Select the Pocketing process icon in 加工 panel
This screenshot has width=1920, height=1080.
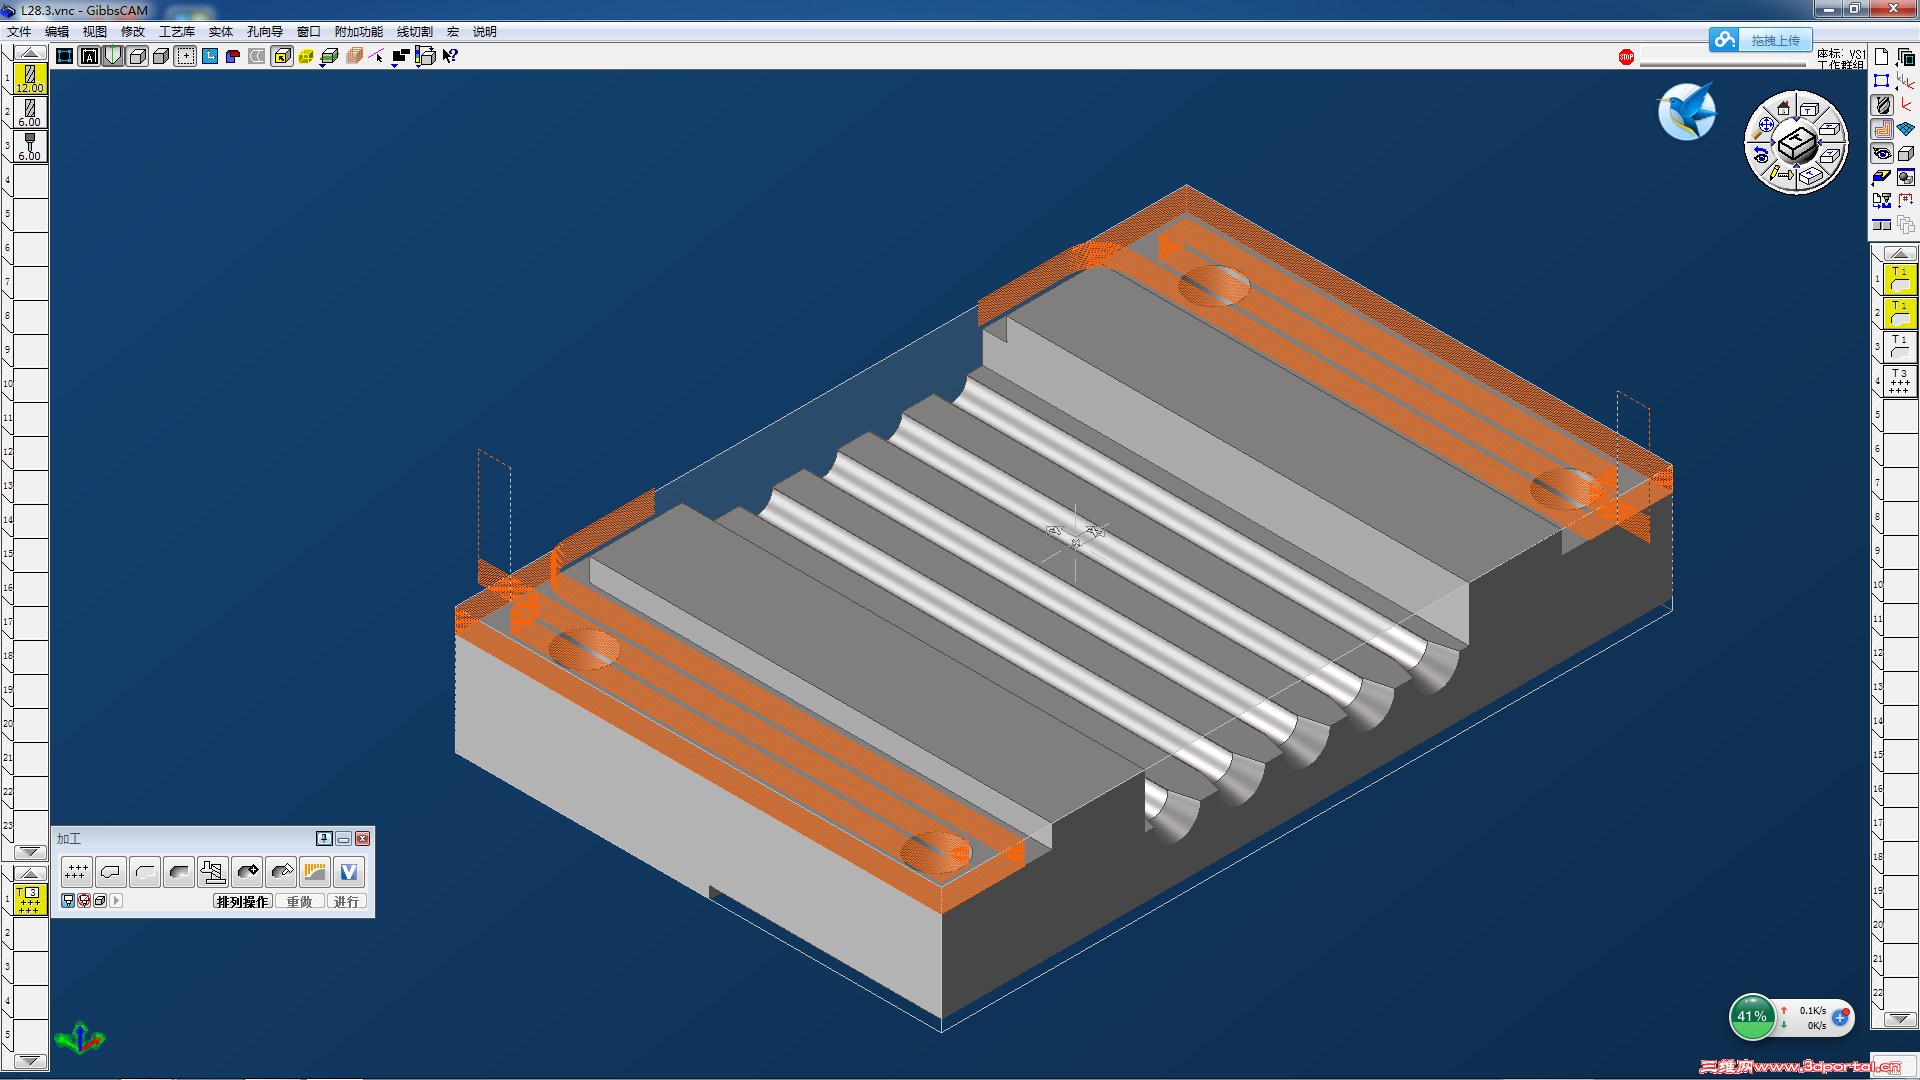pyautogui.click(x=179, y=872)
